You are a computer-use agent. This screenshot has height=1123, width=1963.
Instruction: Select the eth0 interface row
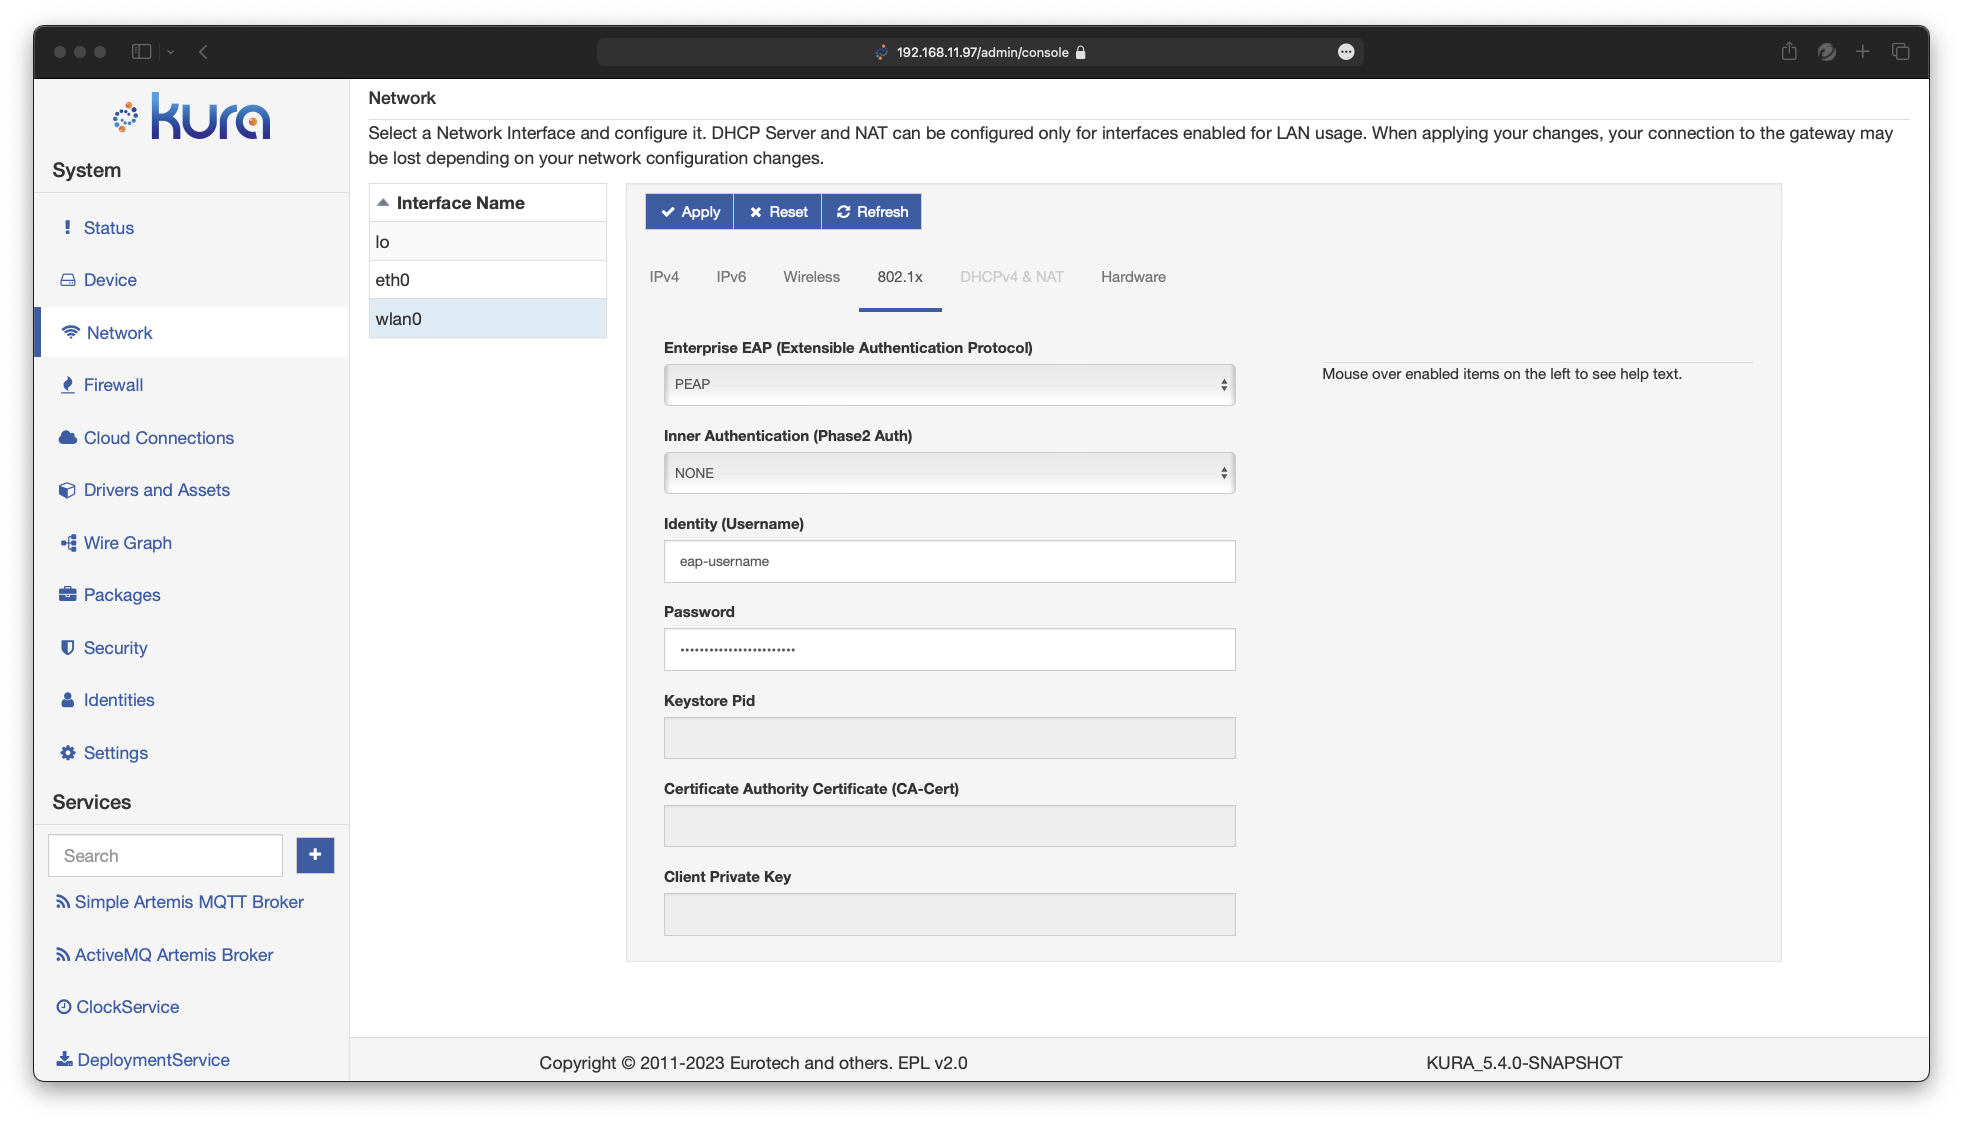click(488, 280)
